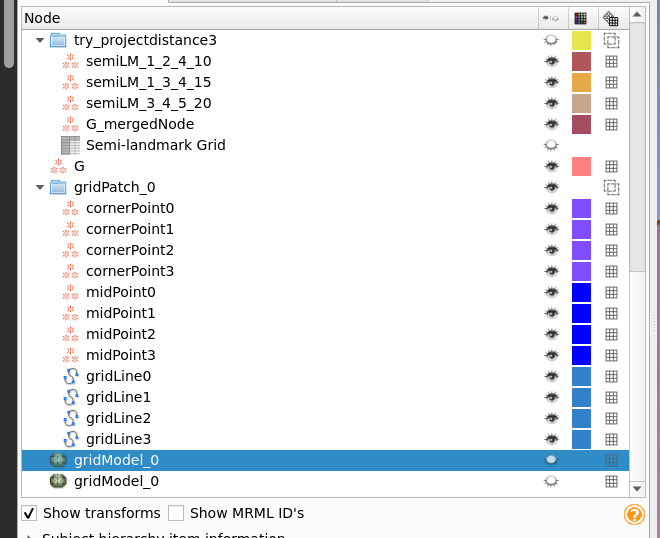The width and height of the screenshot is (660, 538).
Task: Collapse the try_projectdistance3 folder
Action: [x=40, y=40]
